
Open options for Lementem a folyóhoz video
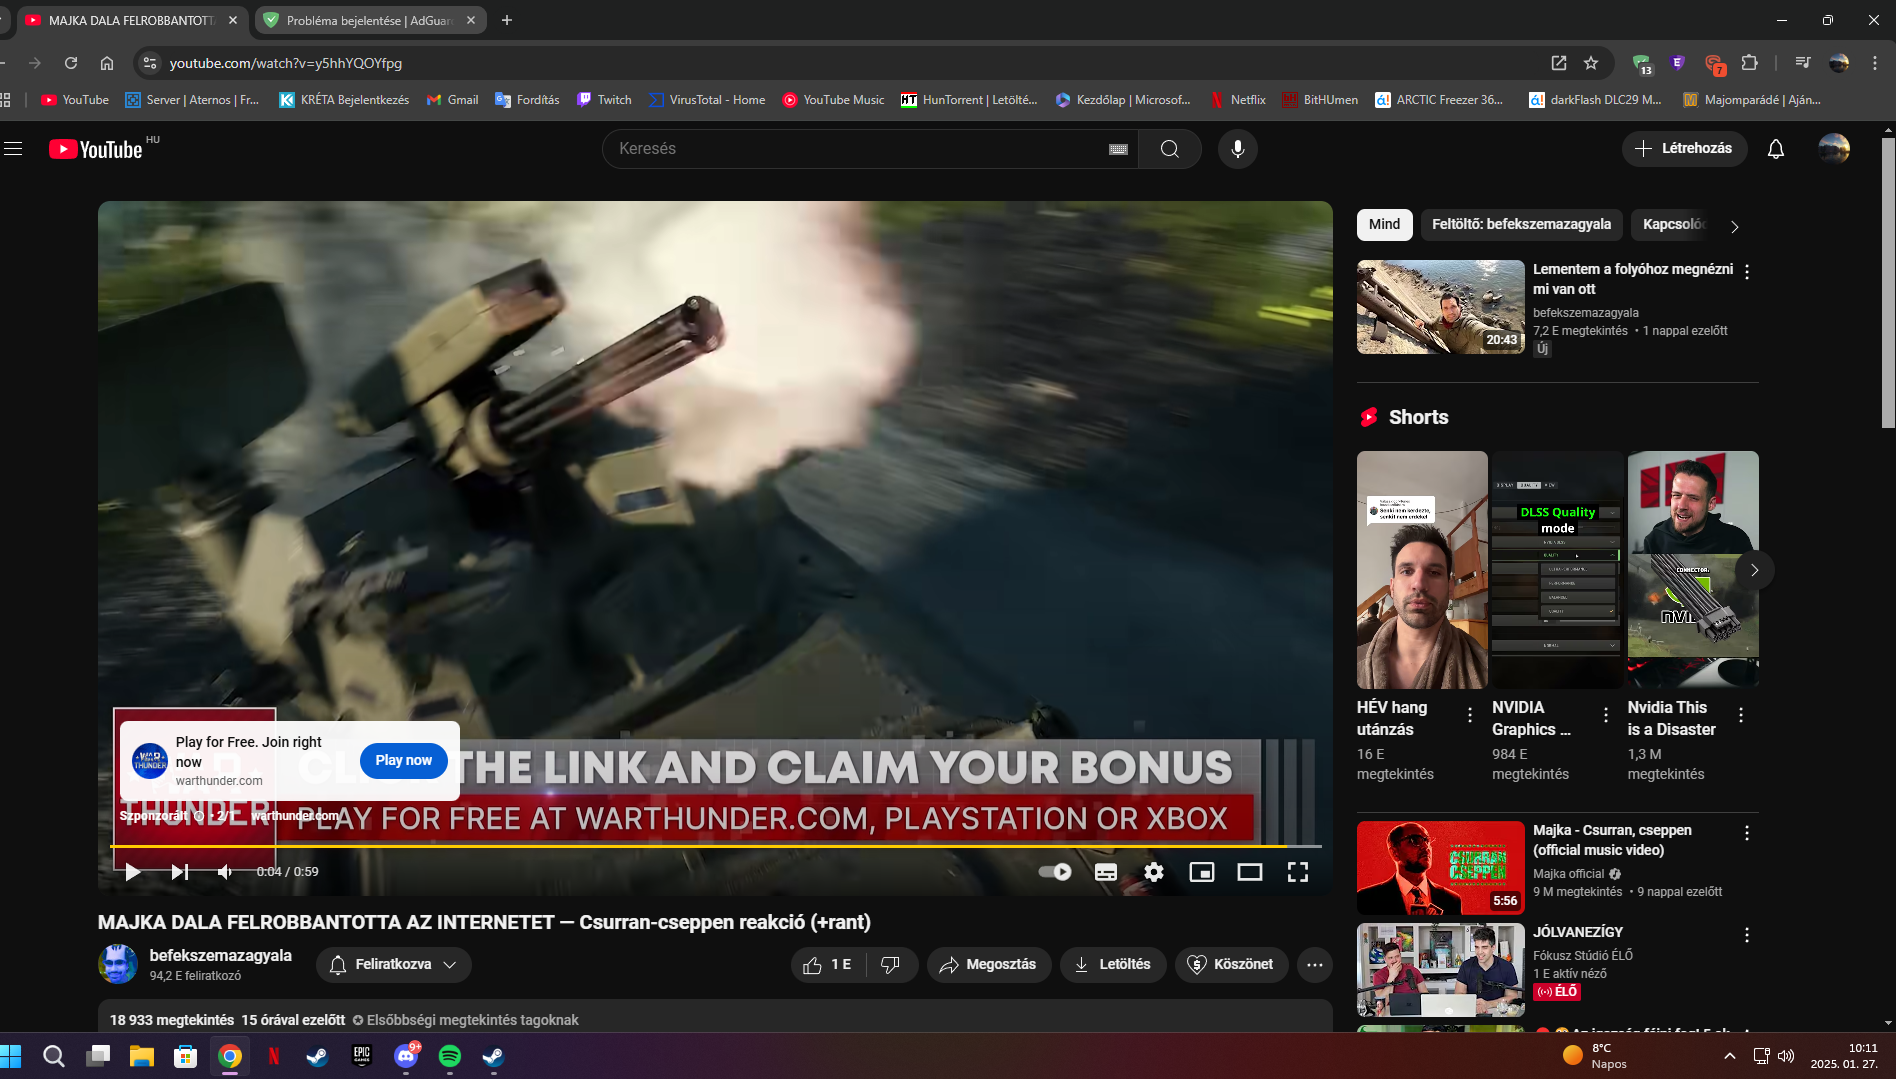(x=1747, y=272)
